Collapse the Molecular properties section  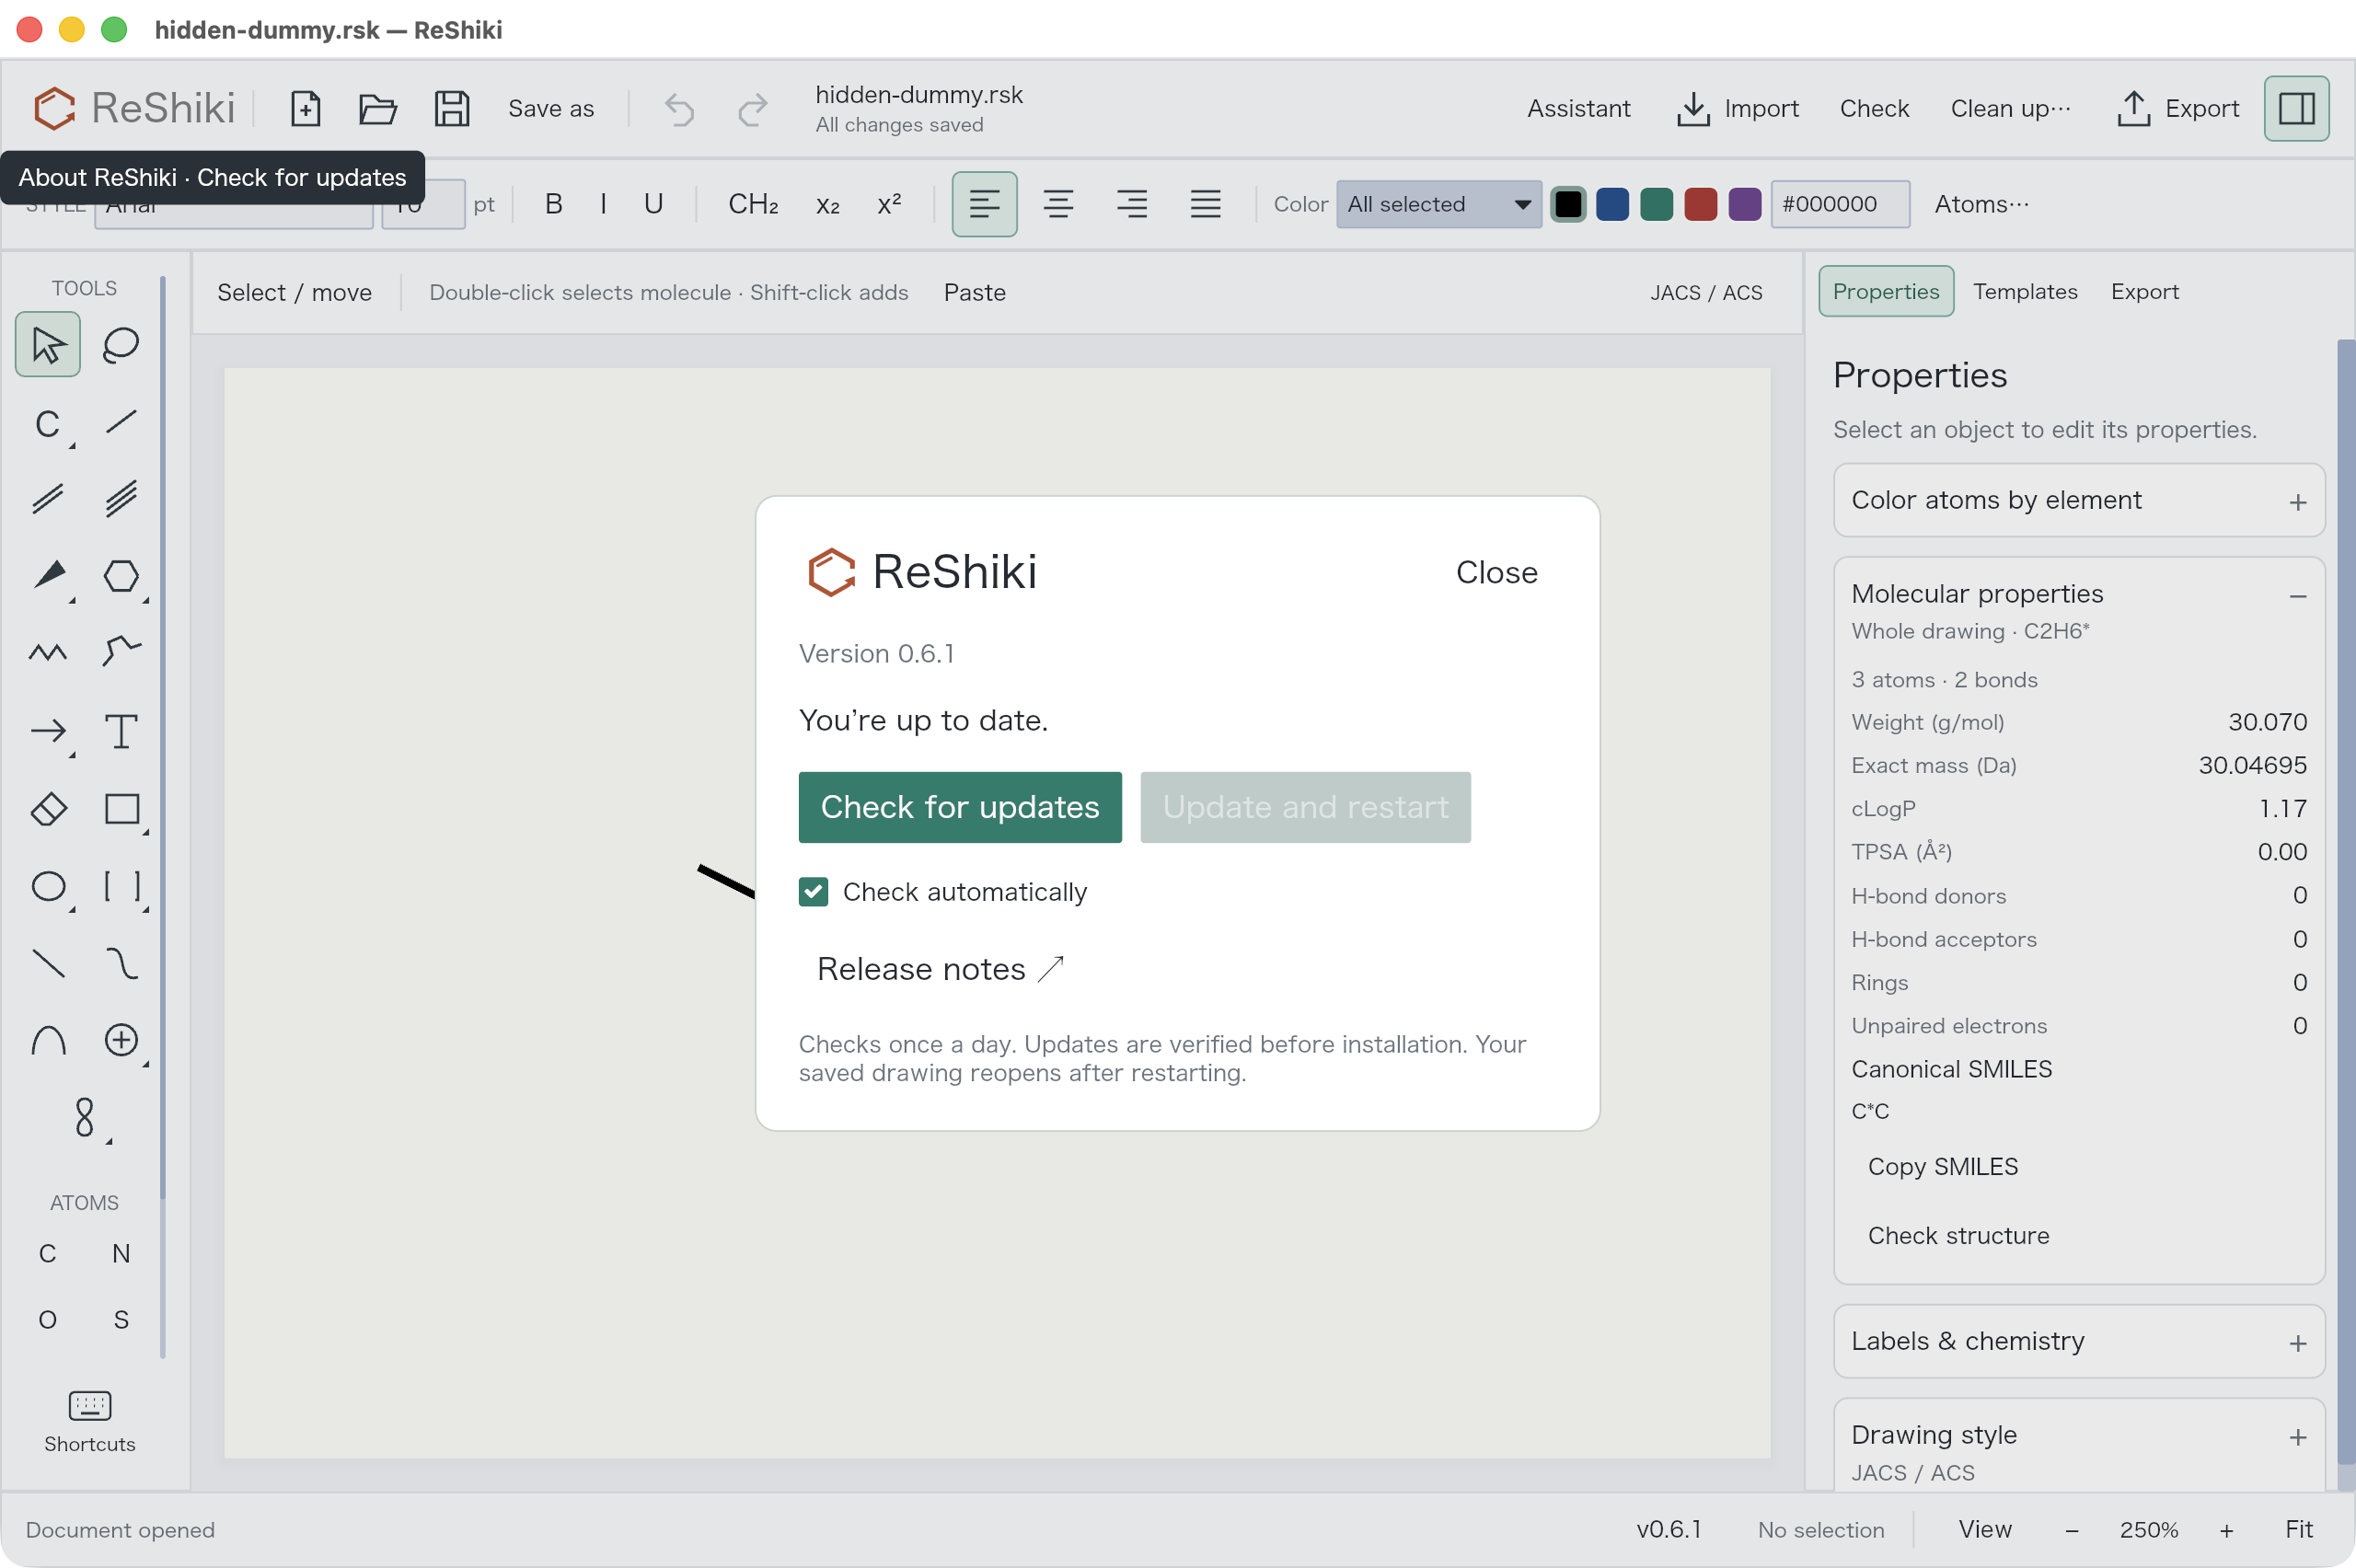(x=2297, y=596)
